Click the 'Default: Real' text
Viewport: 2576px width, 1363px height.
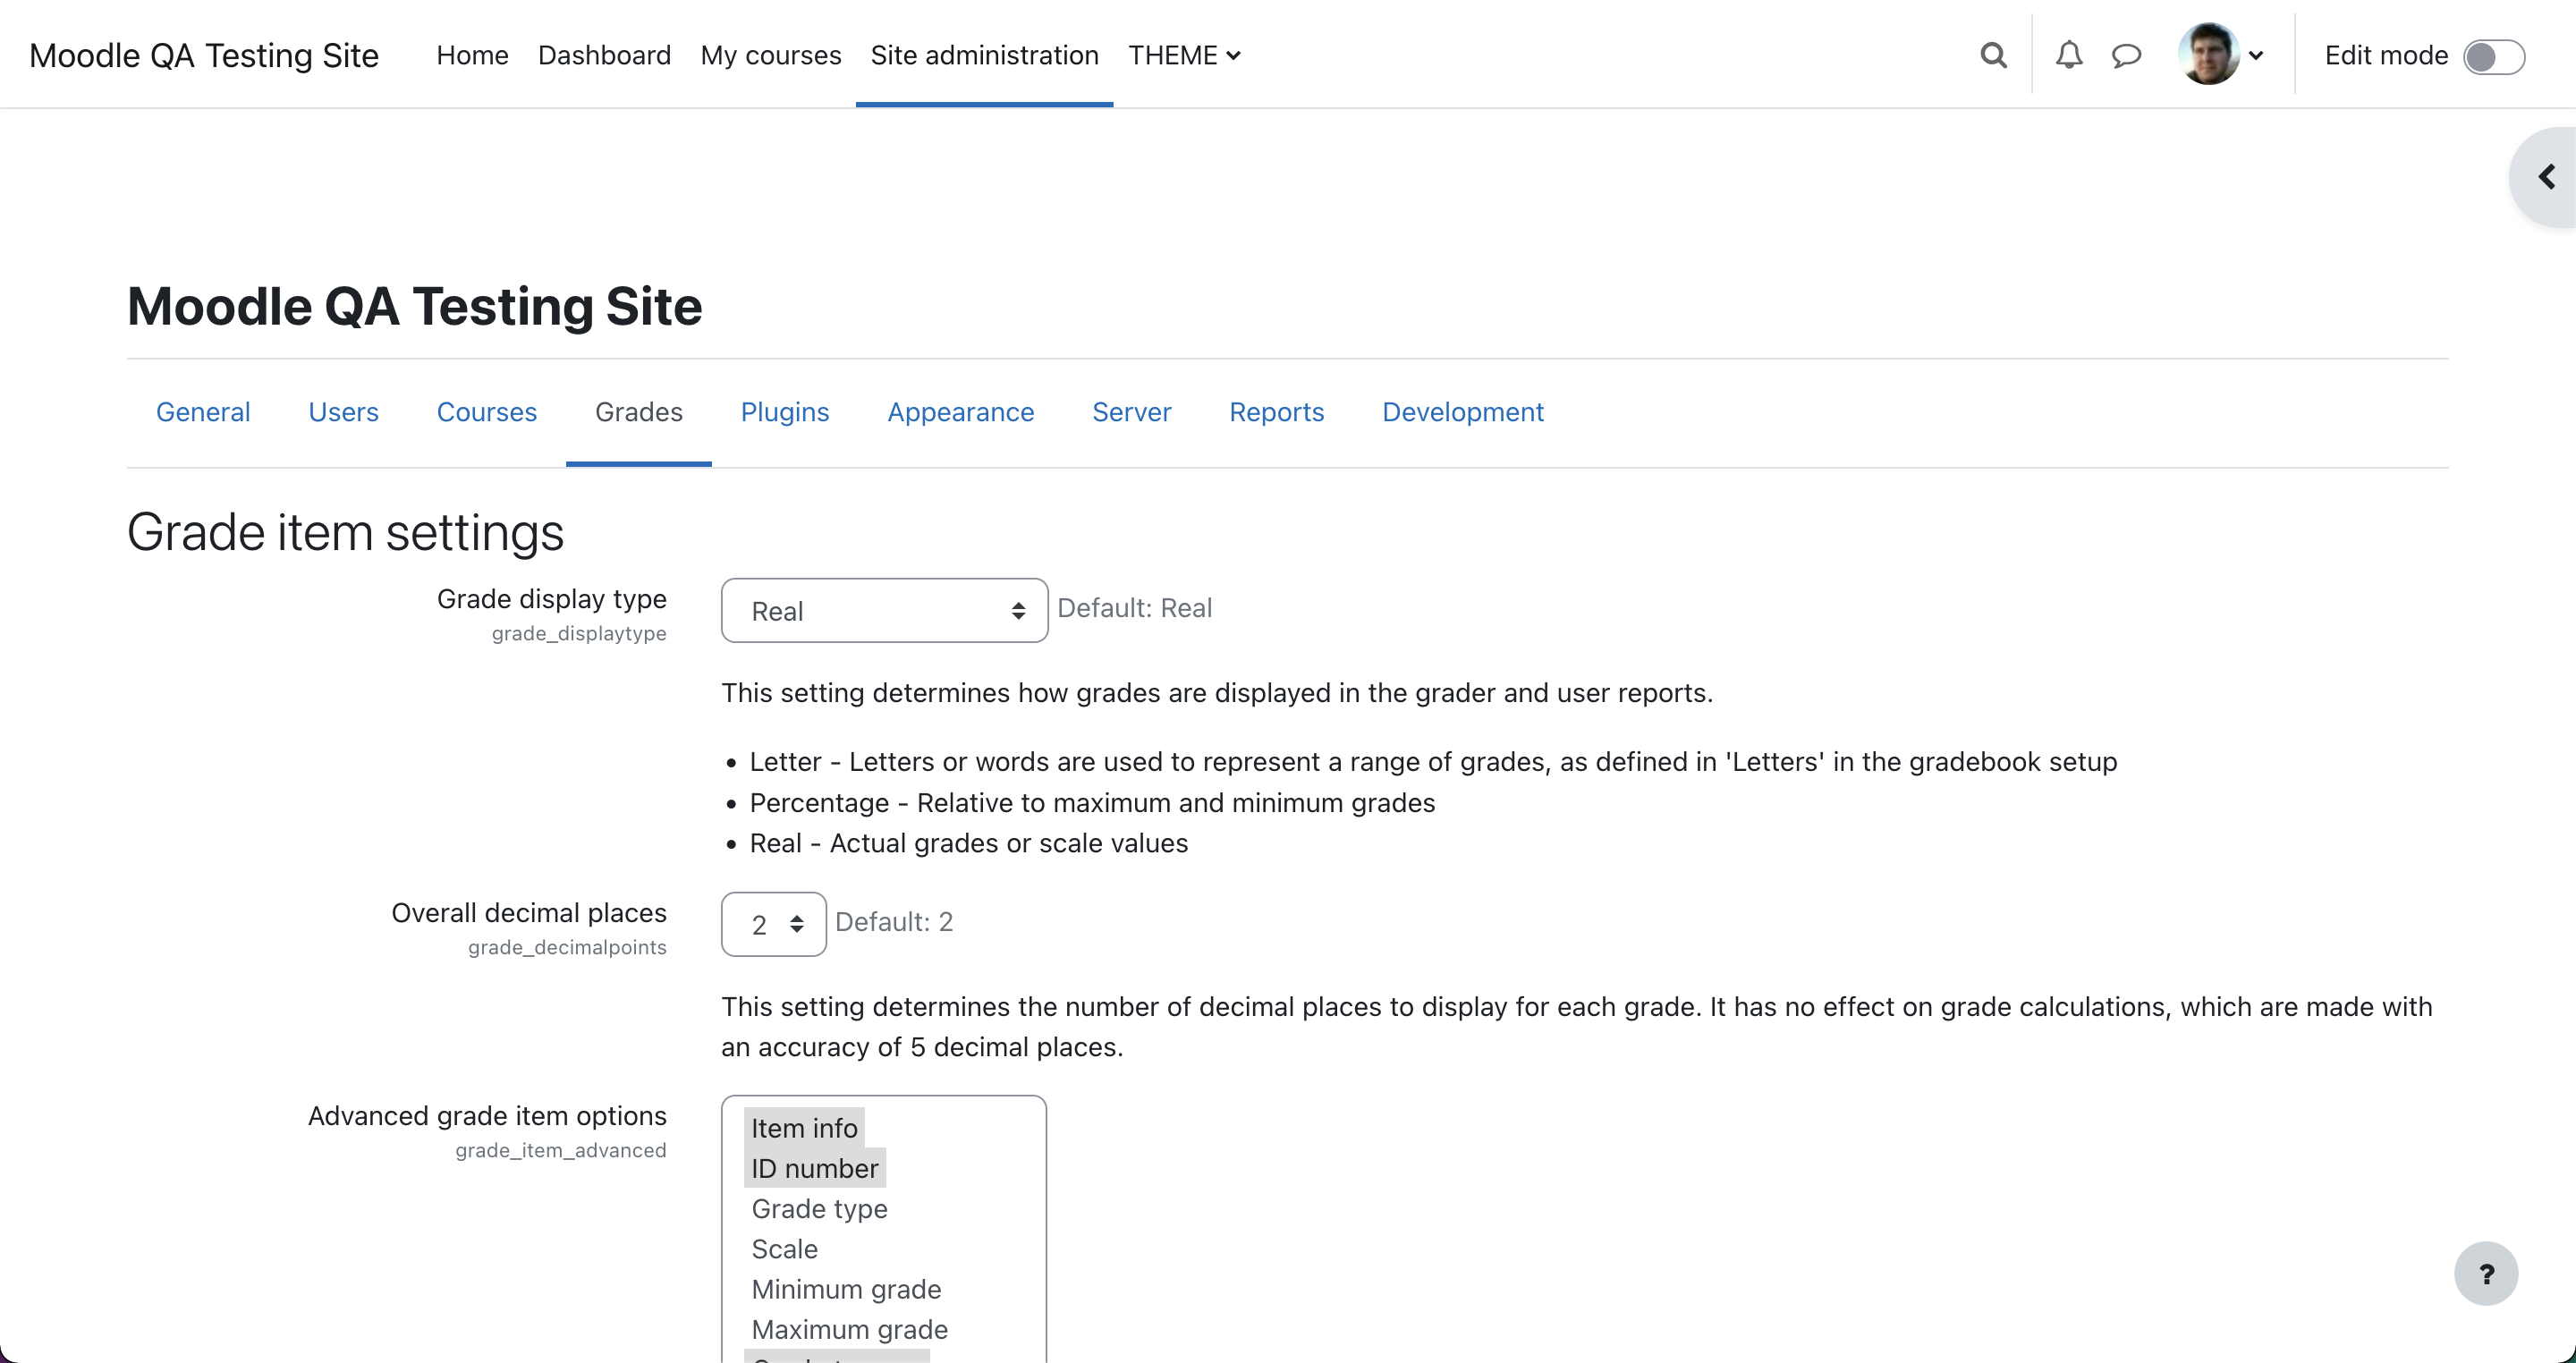pyautogui.click(x=1134, y=608)
